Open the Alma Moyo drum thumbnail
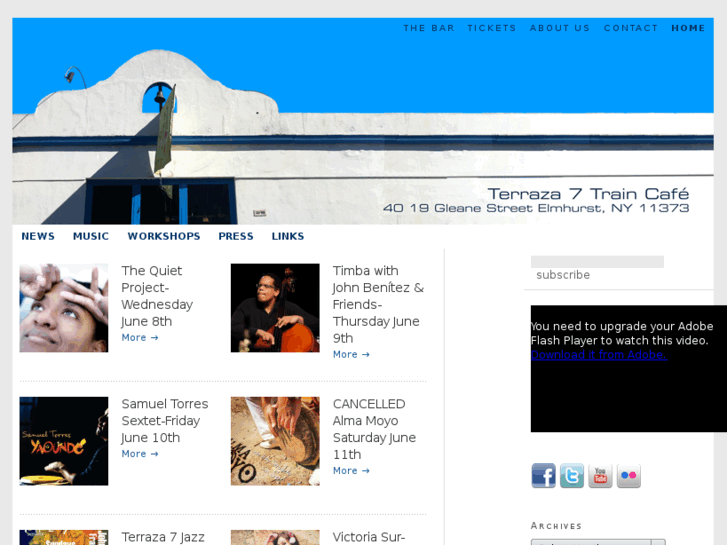 point(275,441)
